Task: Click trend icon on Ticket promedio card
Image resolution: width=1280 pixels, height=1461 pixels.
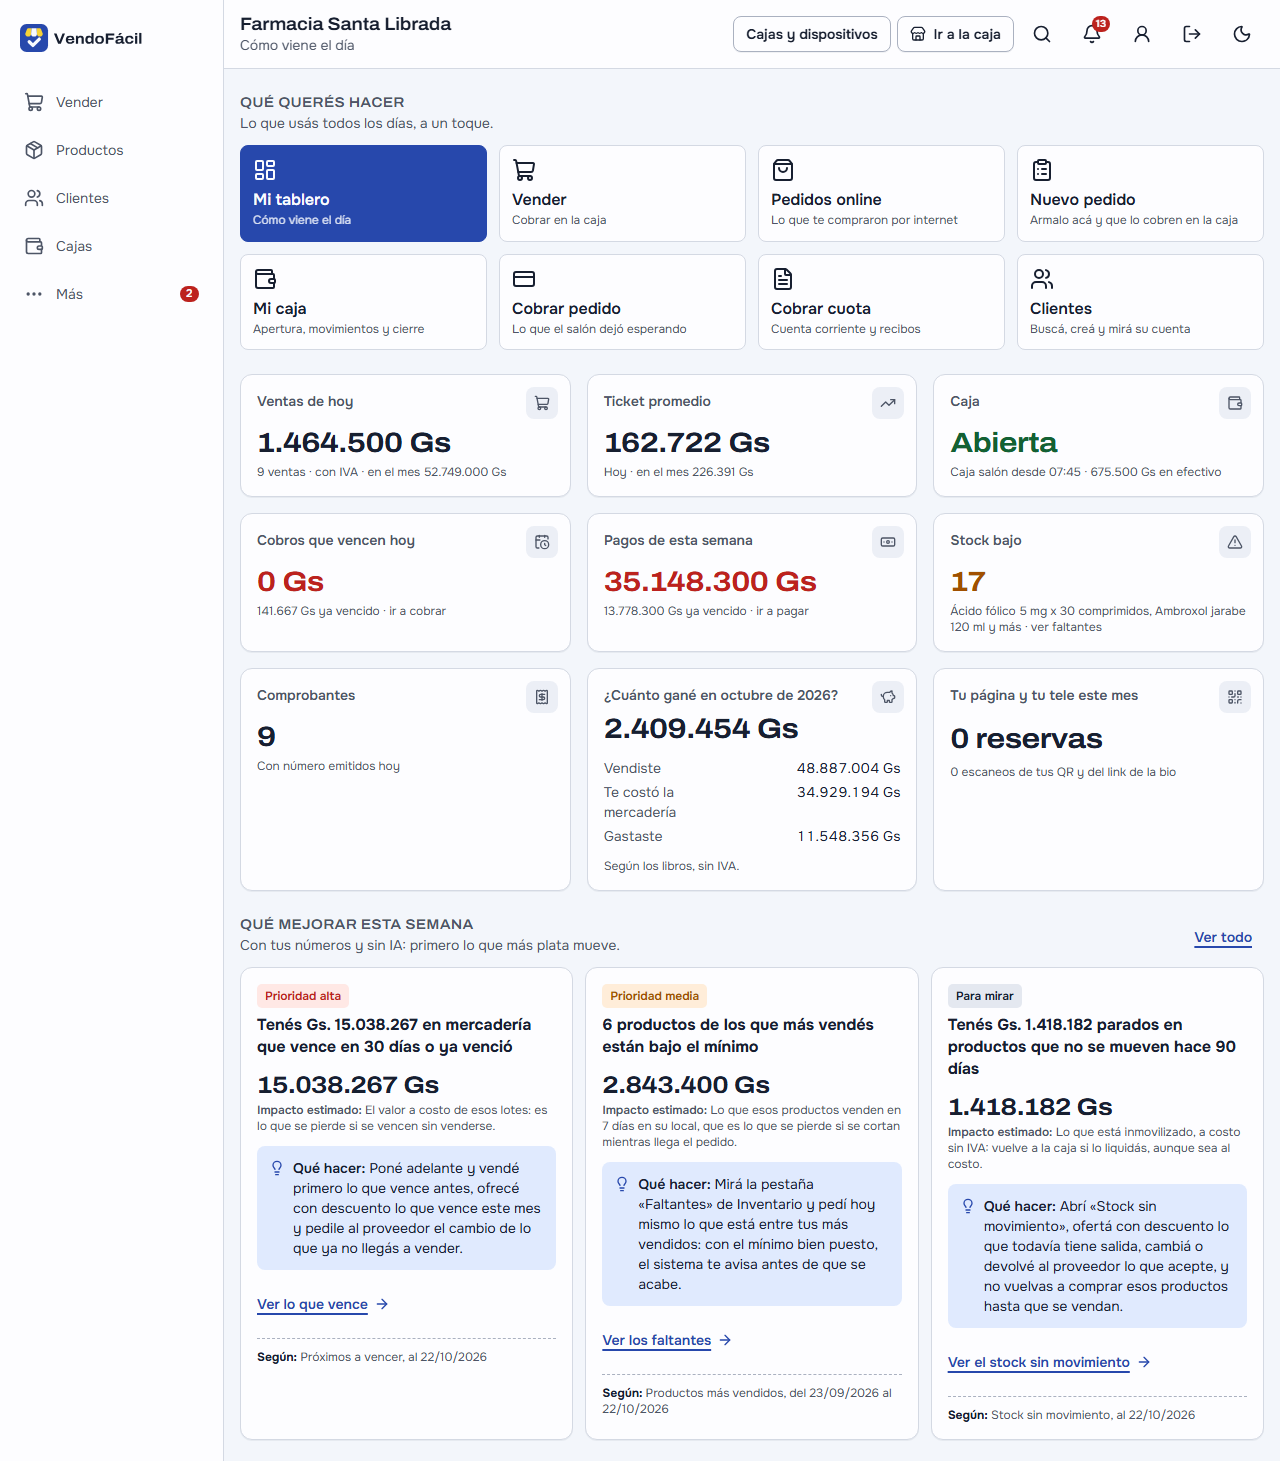Action: pos(888,403)
